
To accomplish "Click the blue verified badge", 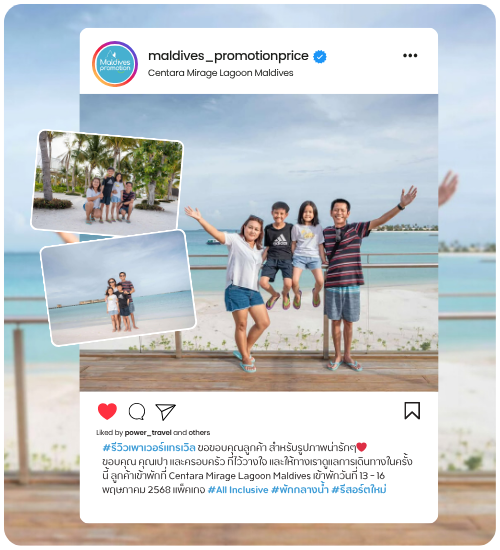I will click(x=319, y=56).
